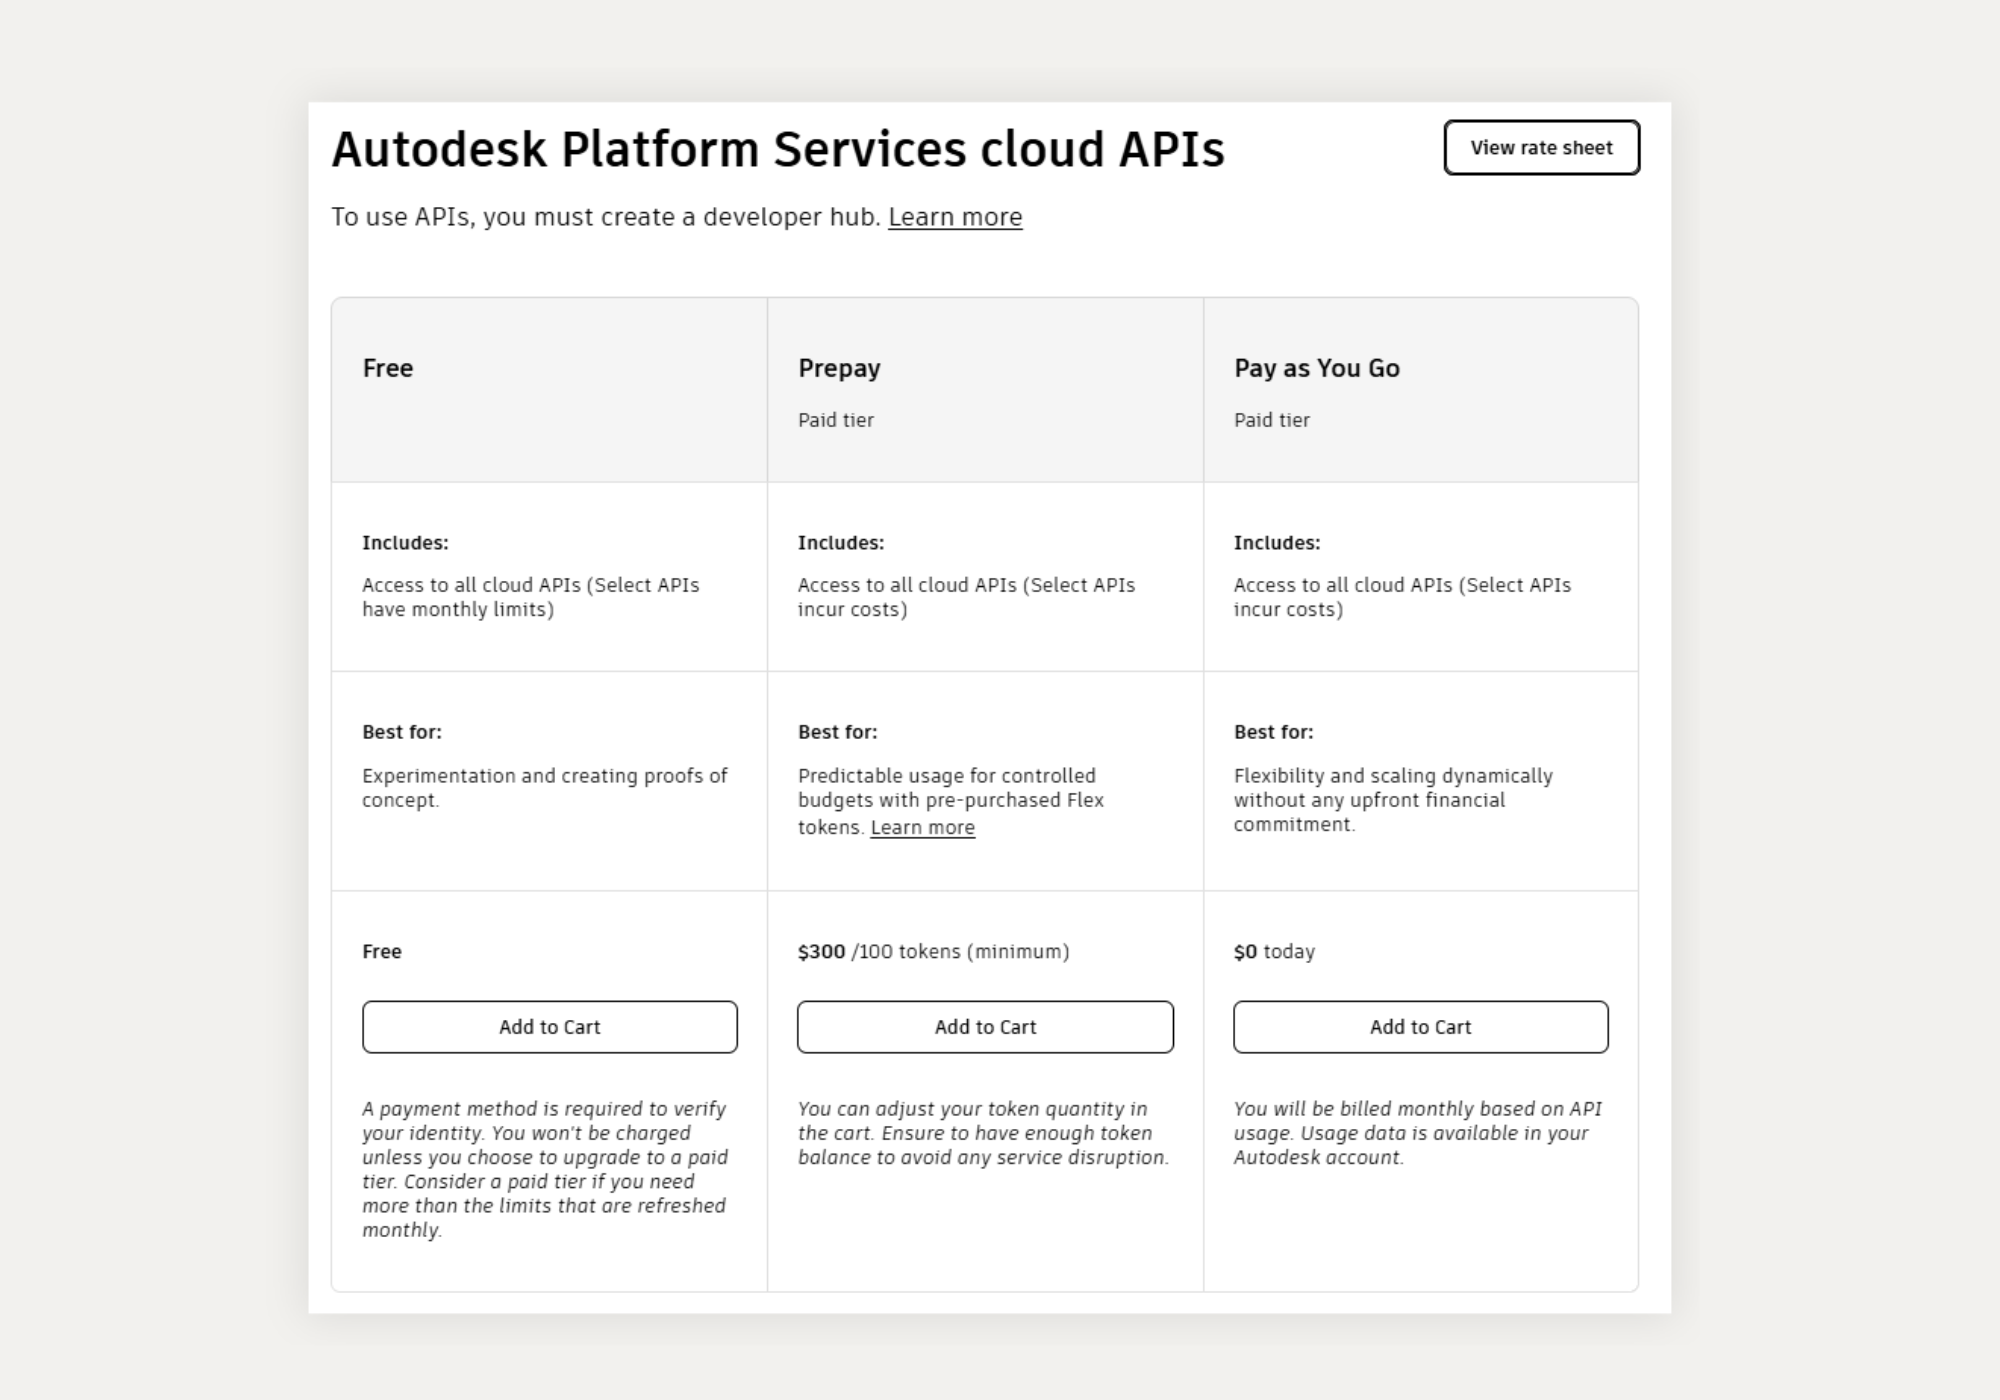
Task: Click the Prepay Paid tier subtitle
Action: coord(835,420)
